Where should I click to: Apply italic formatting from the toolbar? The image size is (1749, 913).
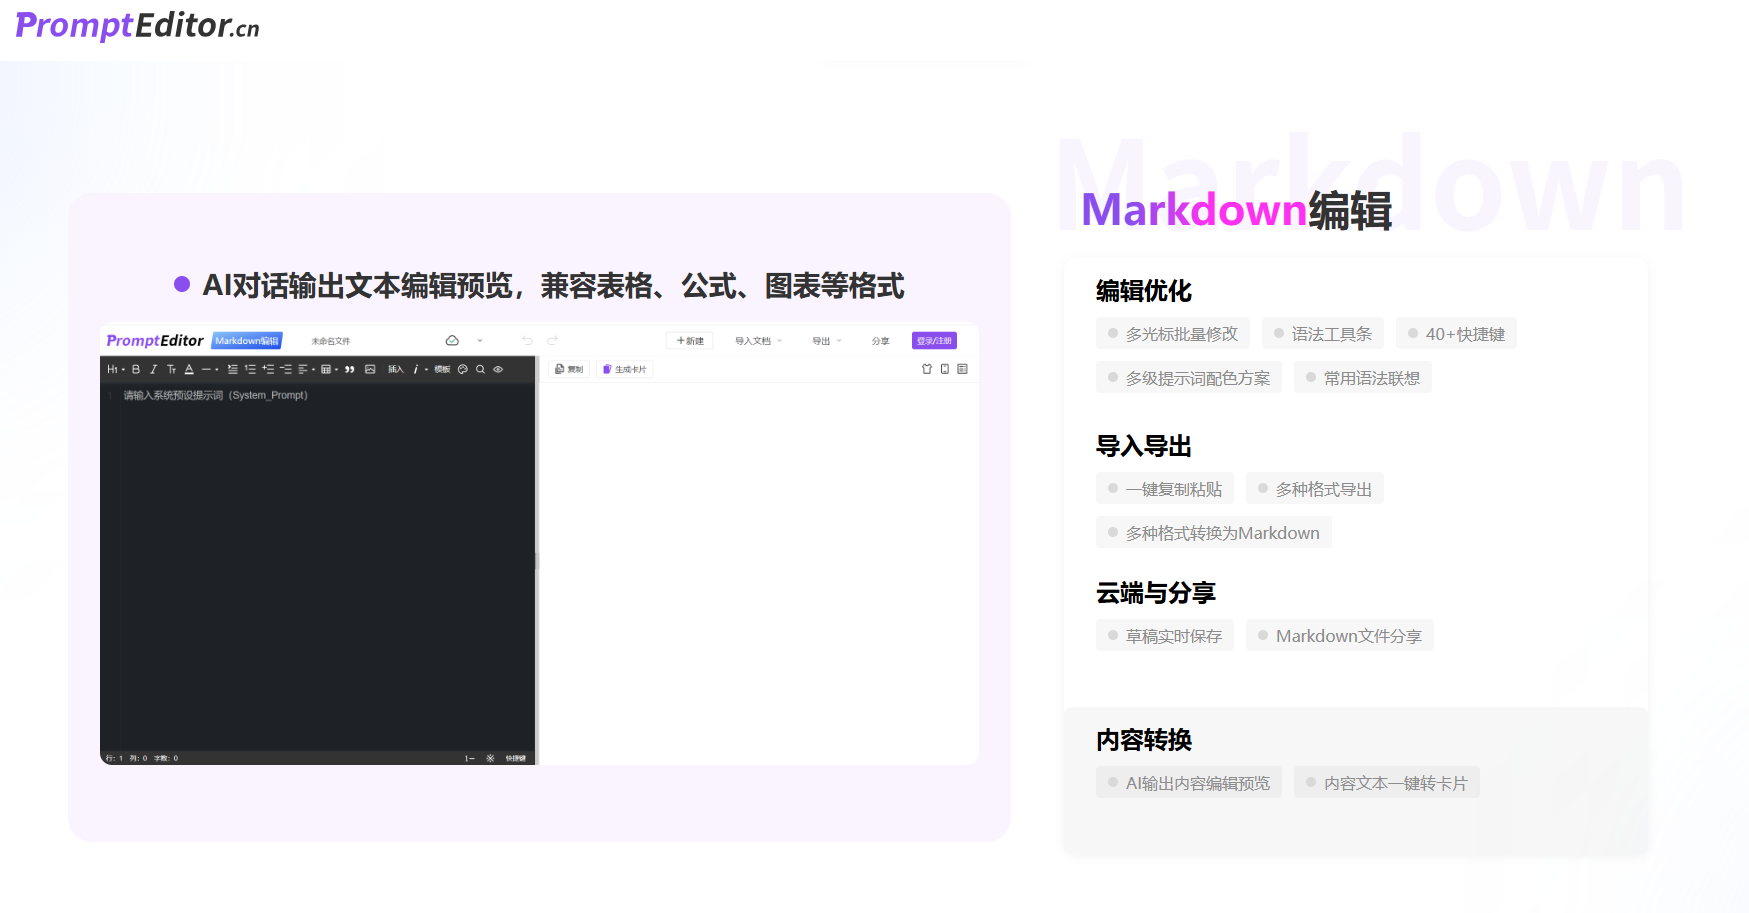154,368
